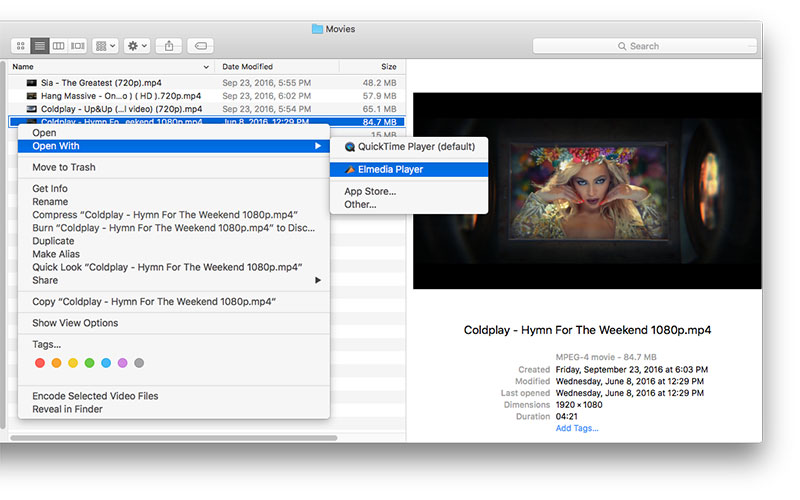Select Coldplay - Up&Up (720p).mp4 file
Image resolution: width=800 pixels, height=500 pixels.
207,109
